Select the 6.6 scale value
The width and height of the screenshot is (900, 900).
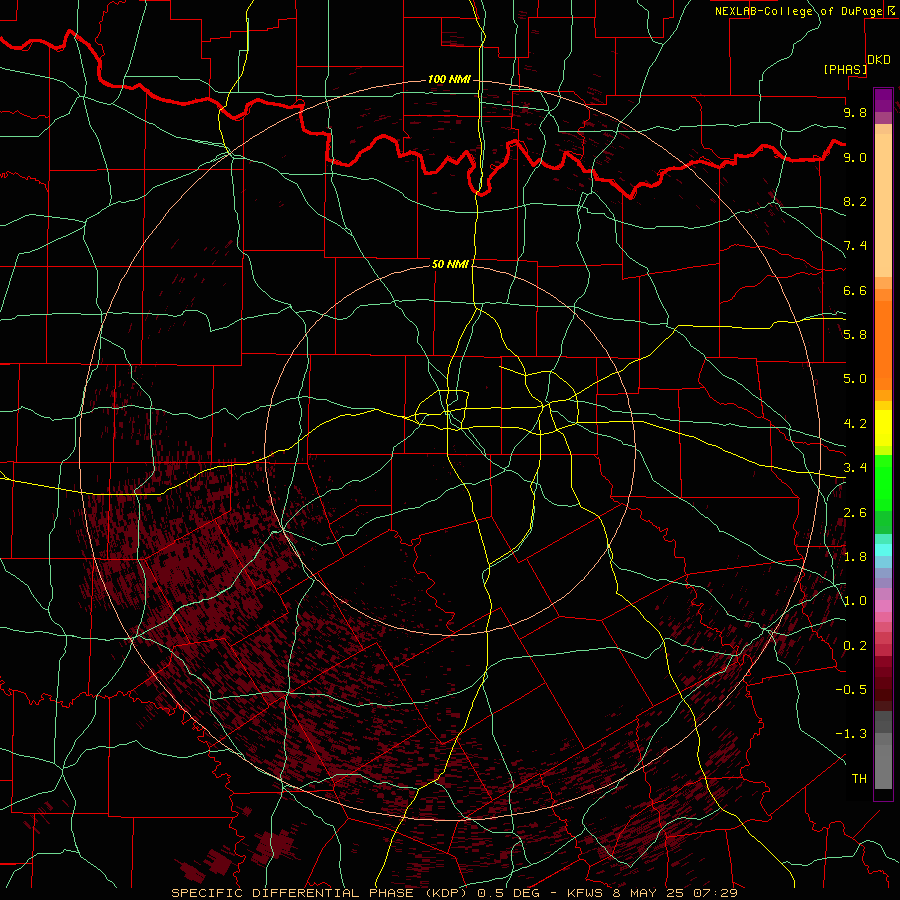[x=855, y=290]
